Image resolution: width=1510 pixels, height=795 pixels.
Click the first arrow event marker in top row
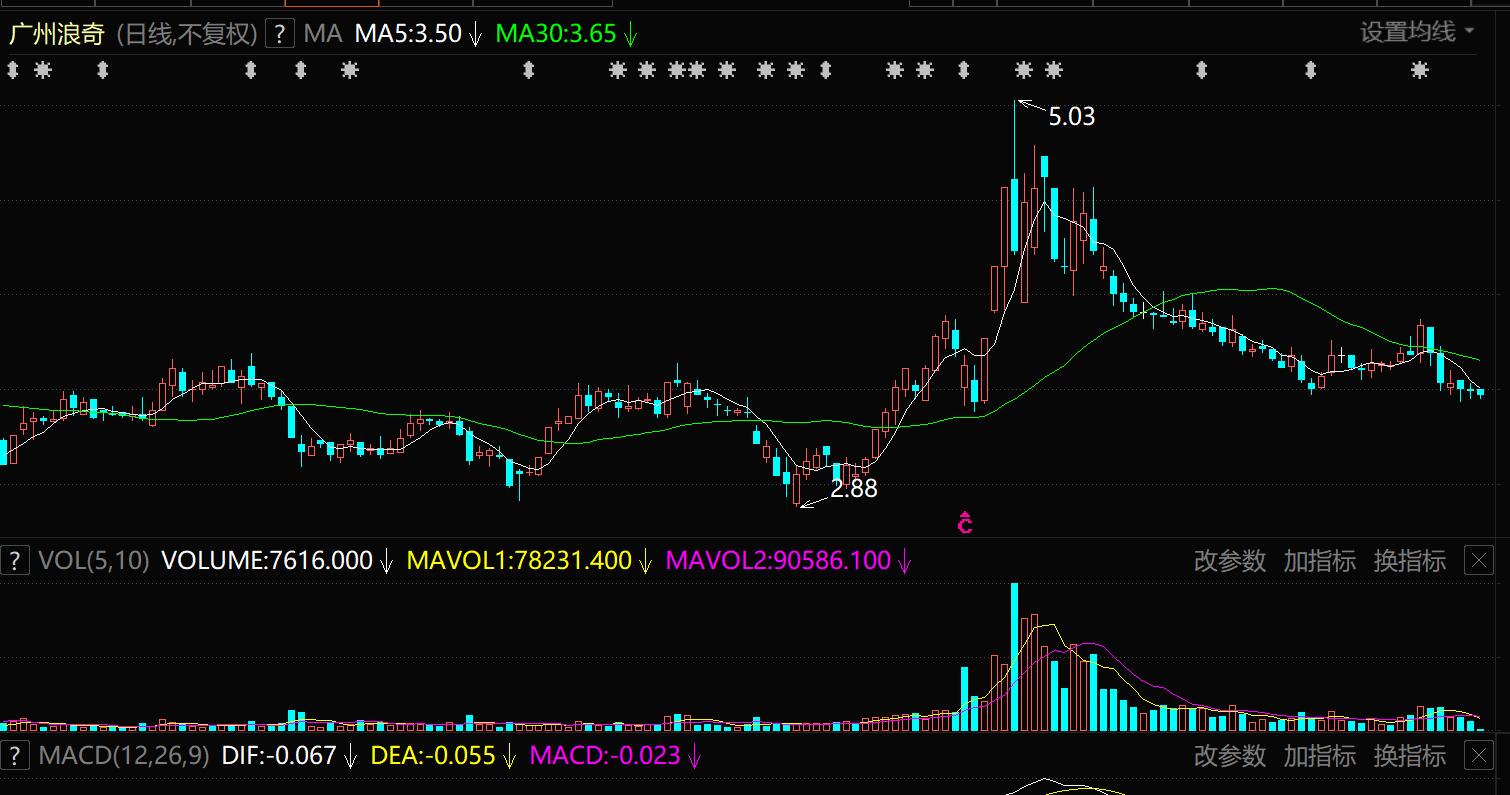pos(12,70)
